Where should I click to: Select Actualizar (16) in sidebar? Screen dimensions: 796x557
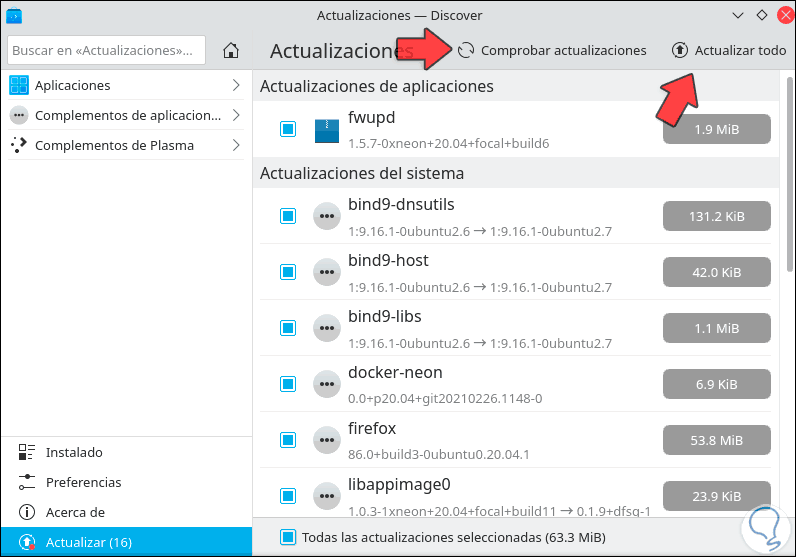(126, 542)
